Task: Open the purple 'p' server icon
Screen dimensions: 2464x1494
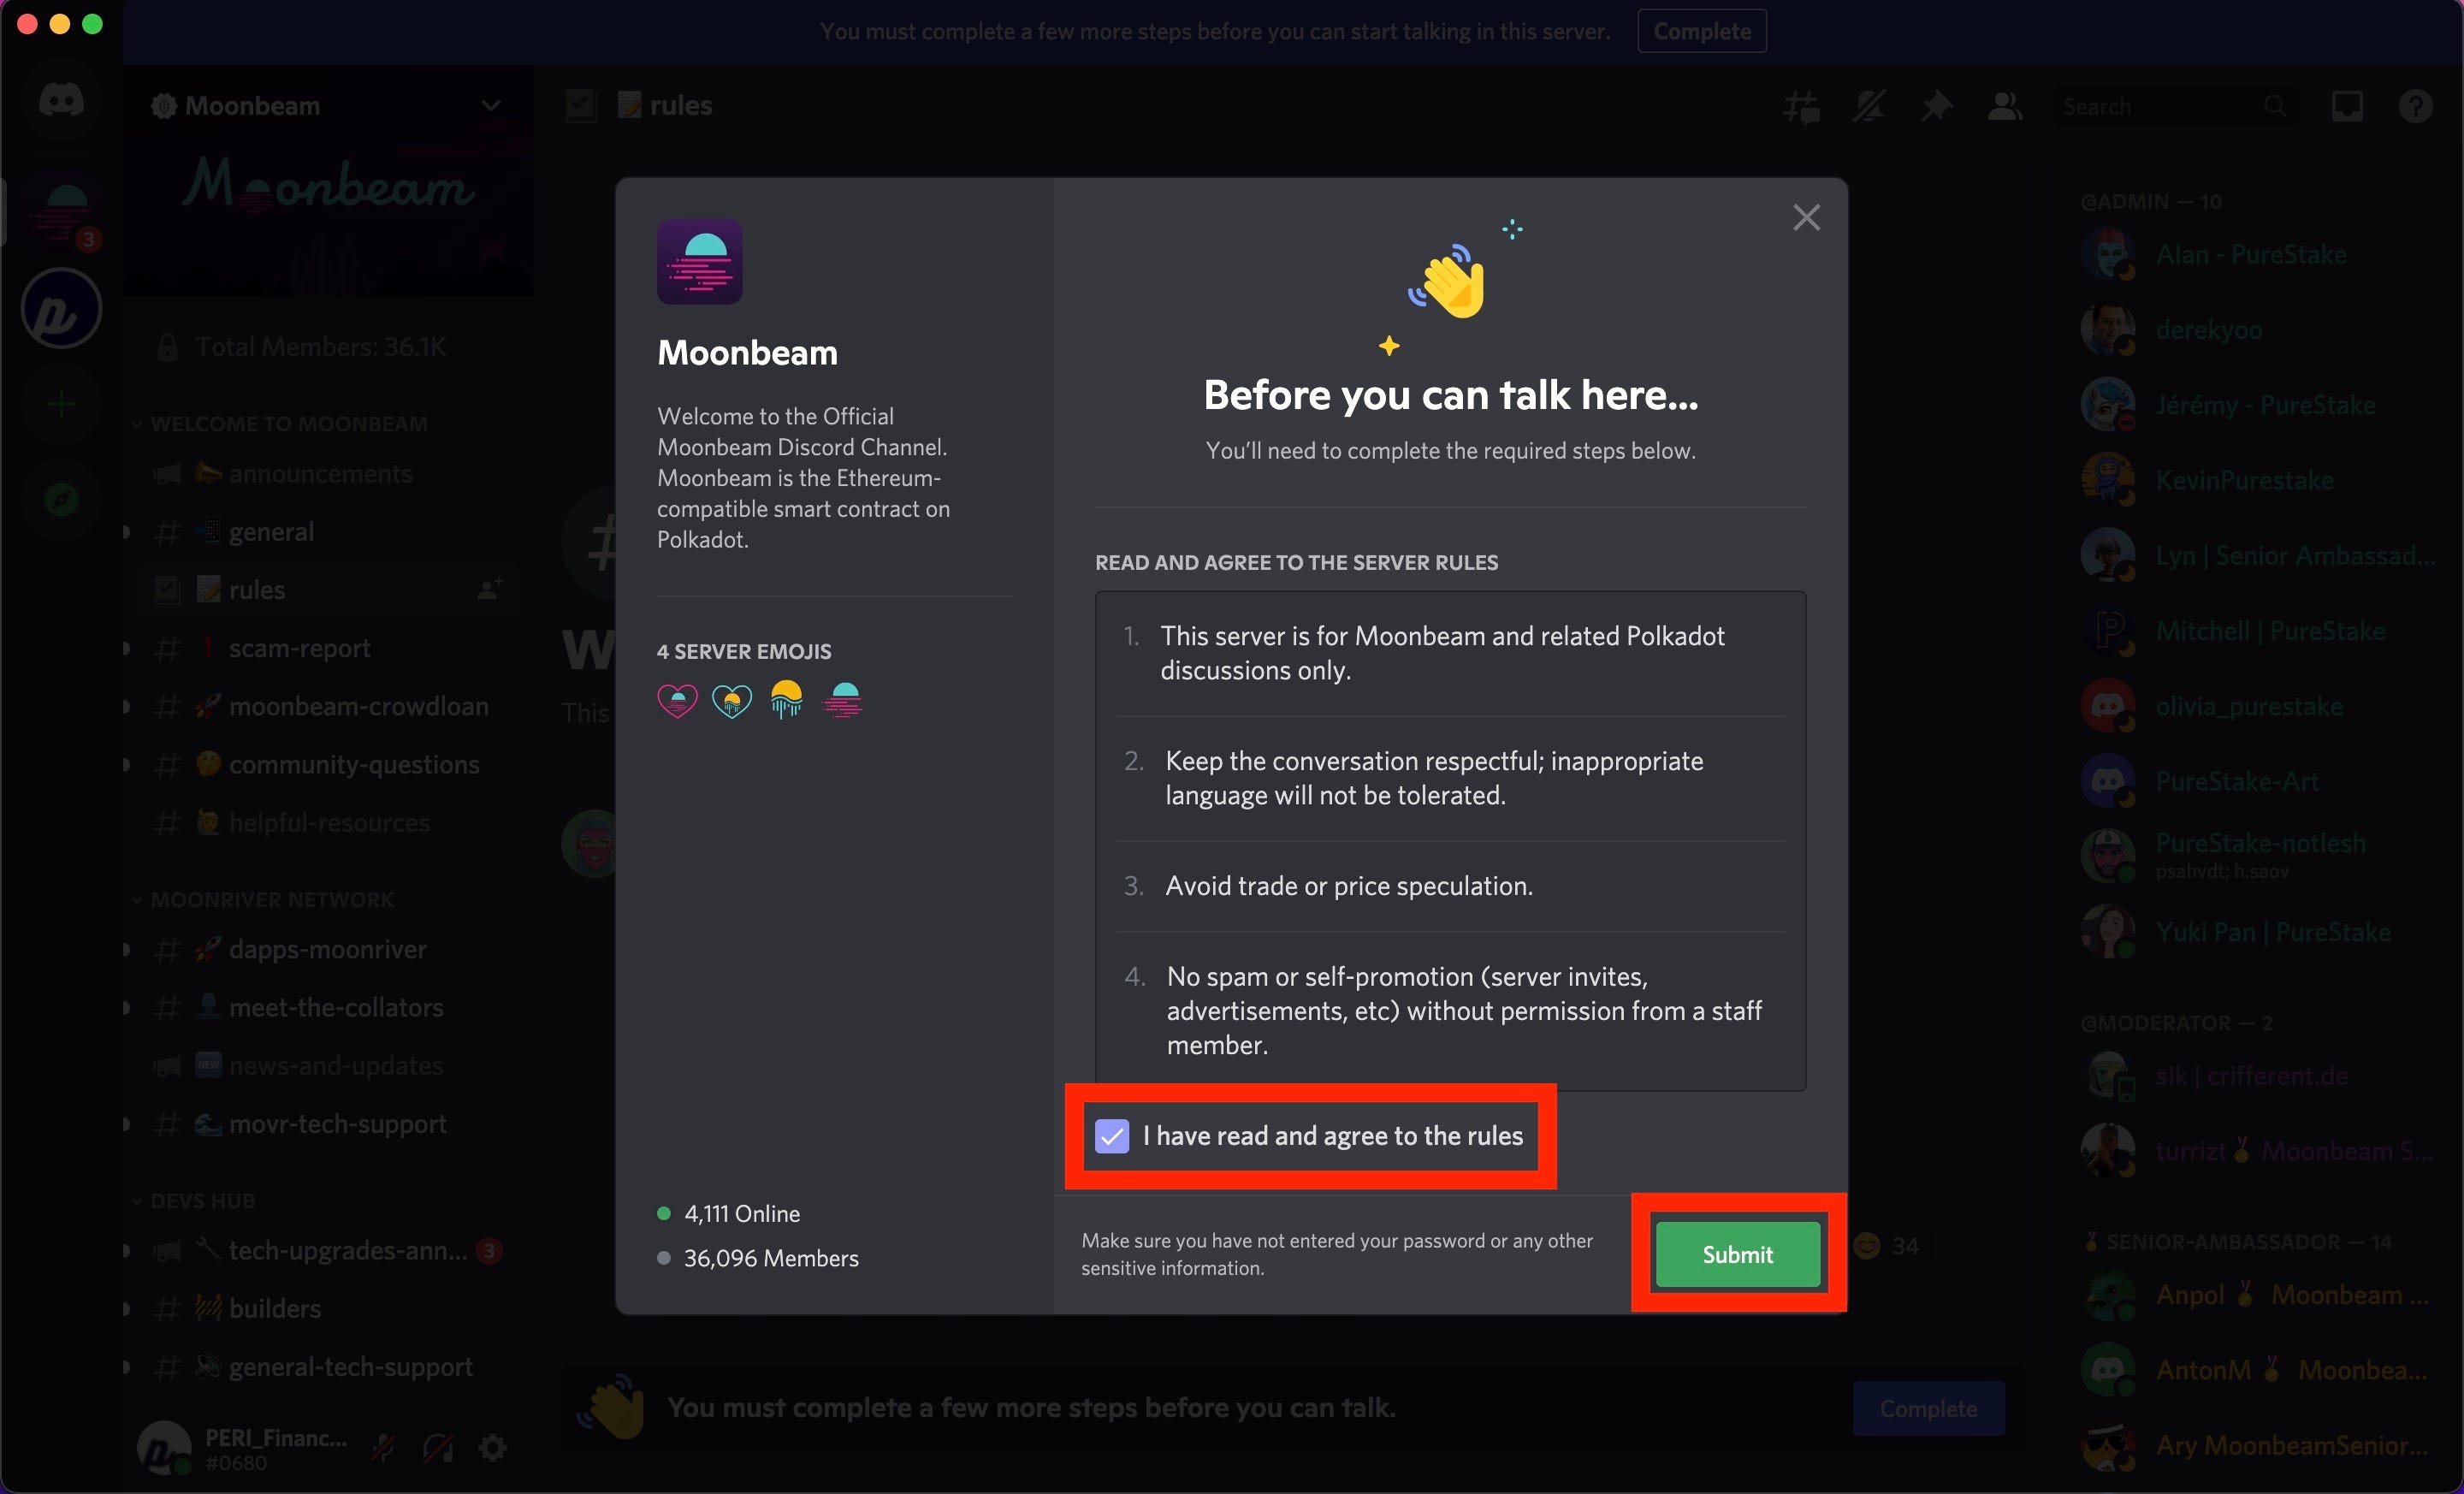Action: coord(61,308)
